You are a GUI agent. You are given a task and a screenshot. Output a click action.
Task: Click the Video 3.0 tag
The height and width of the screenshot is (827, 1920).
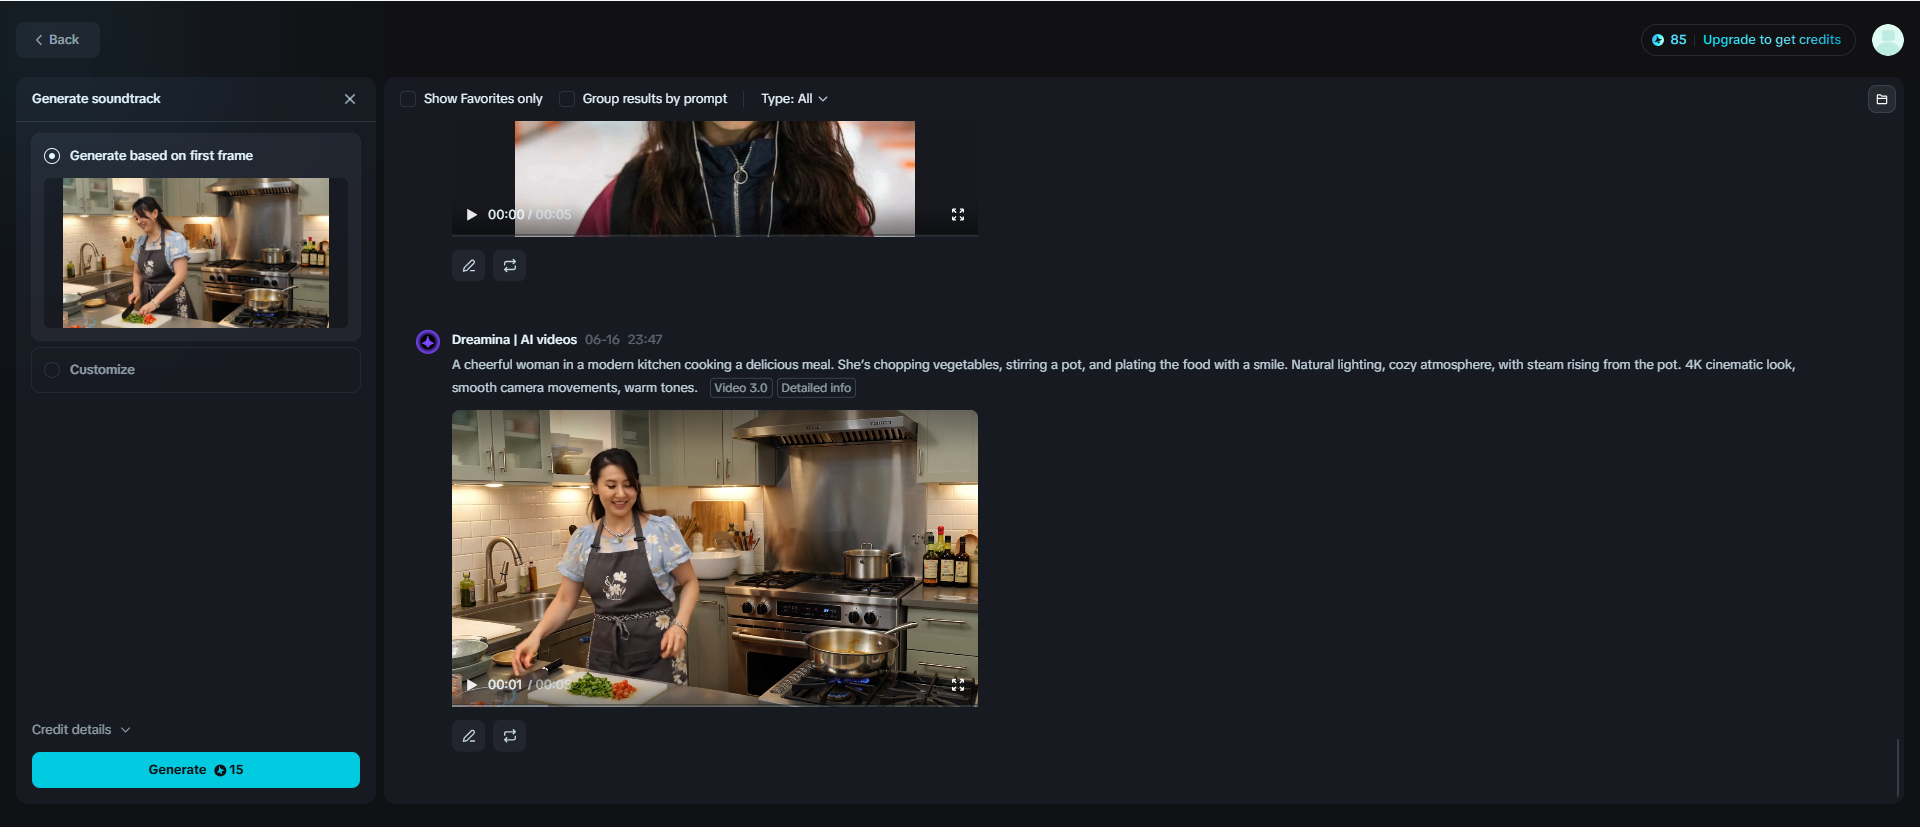click(741, 388)
